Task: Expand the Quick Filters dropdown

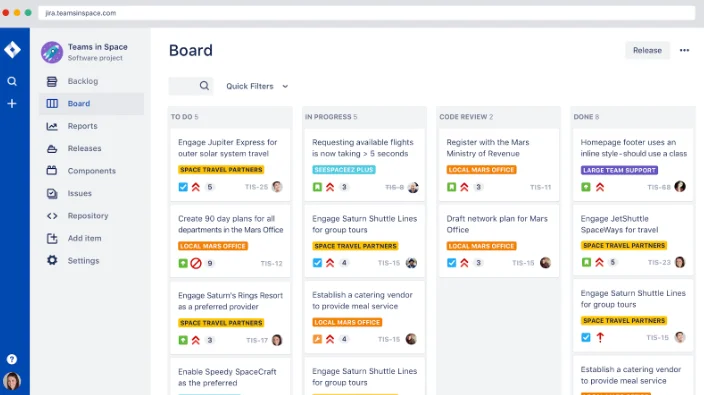Action: (257, 86)
